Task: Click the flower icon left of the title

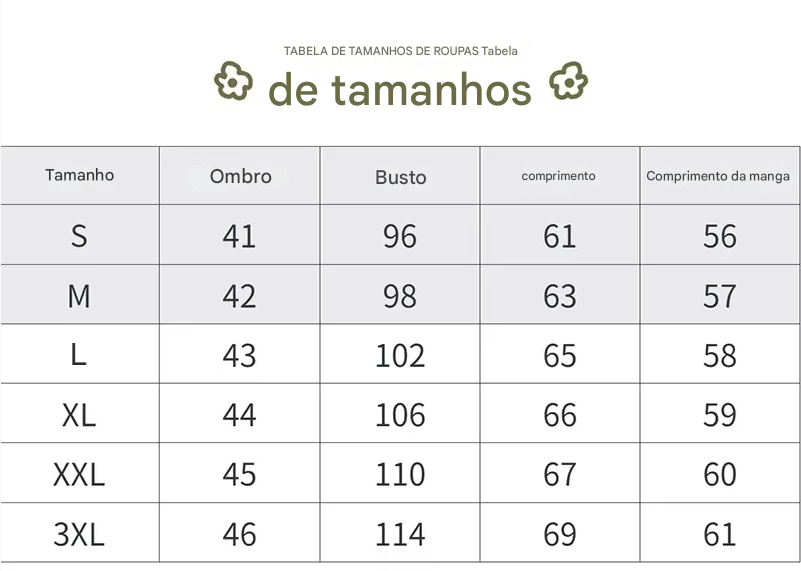Action: (233, 81)
